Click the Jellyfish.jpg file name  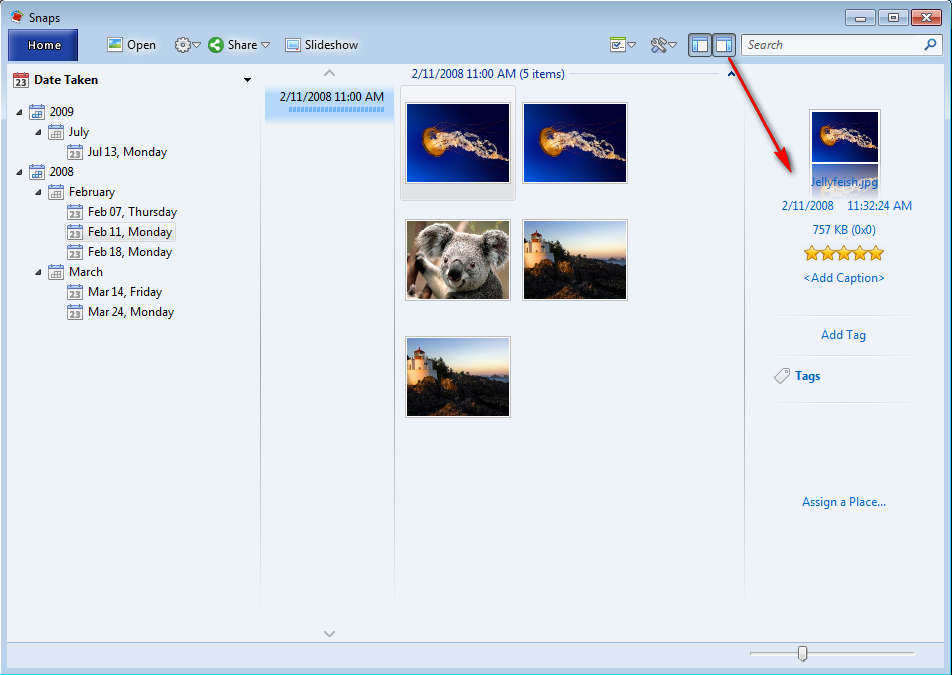[845, 181]
